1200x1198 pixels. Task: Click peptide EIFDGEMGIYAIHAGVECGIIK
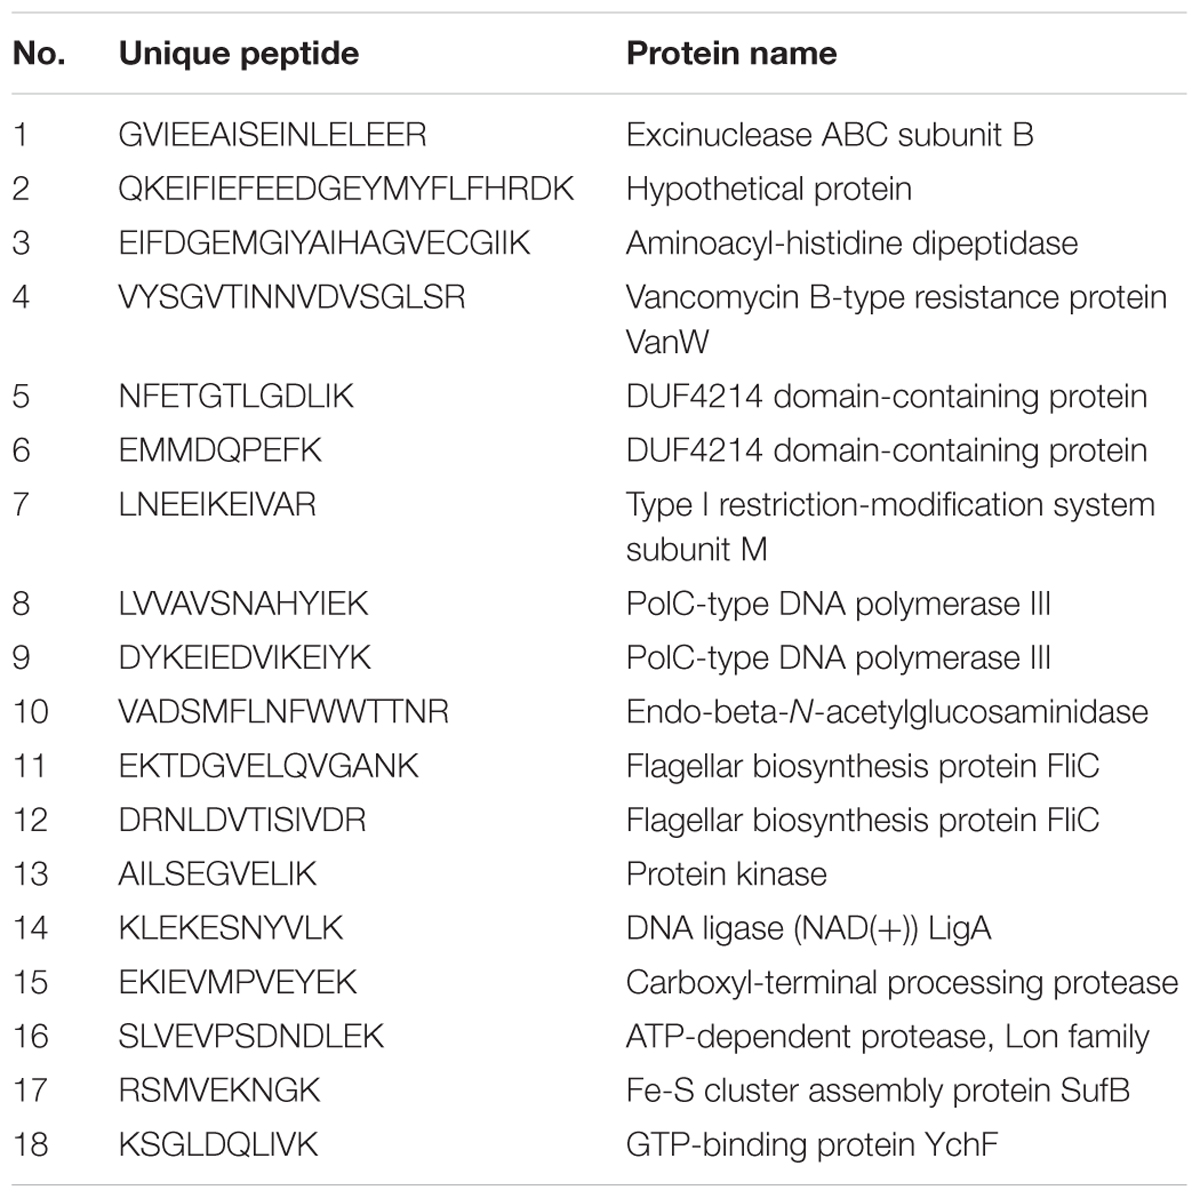[323, 243]
